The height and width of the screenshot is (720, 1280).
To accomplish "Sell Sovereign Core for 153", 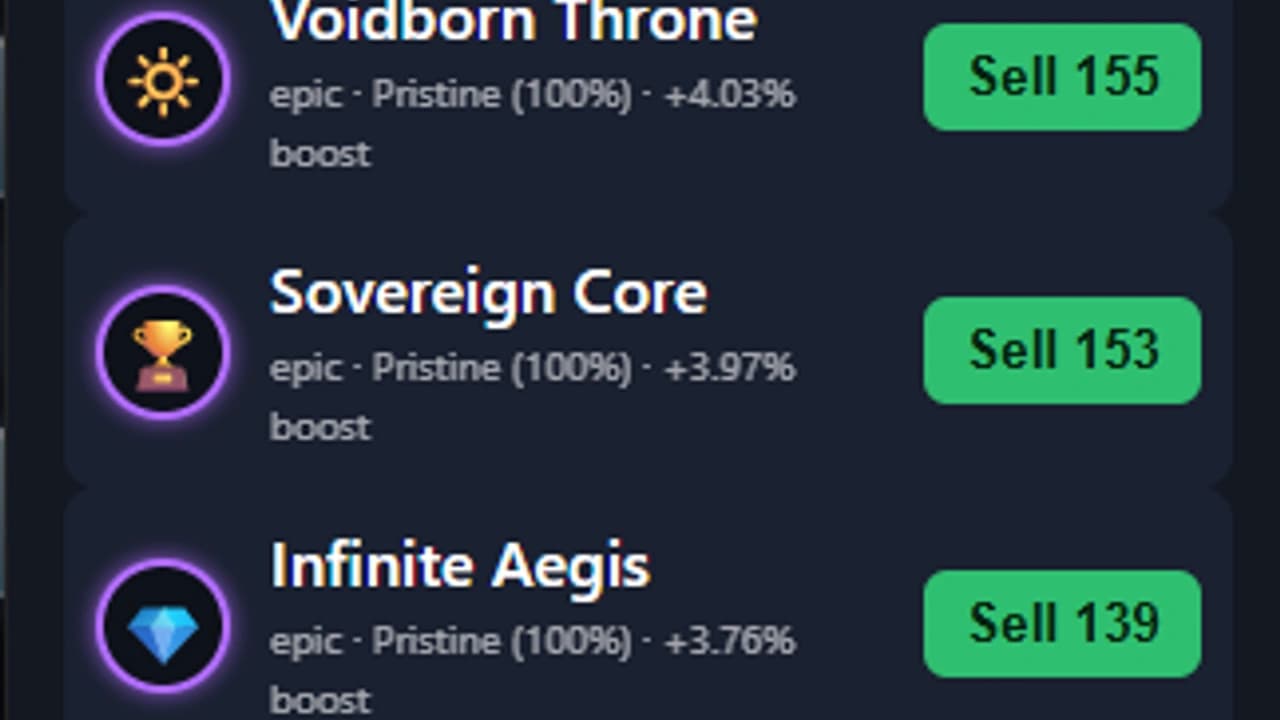I will pos(1062,350).
